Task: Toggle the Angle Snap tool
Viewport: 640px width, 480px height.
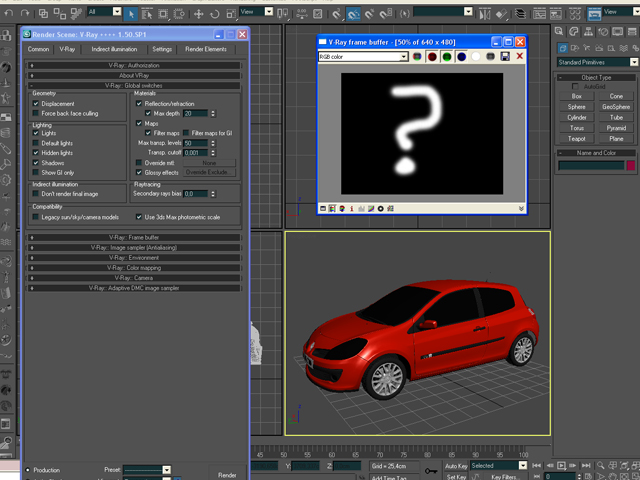Action: (x=353, y=14)
